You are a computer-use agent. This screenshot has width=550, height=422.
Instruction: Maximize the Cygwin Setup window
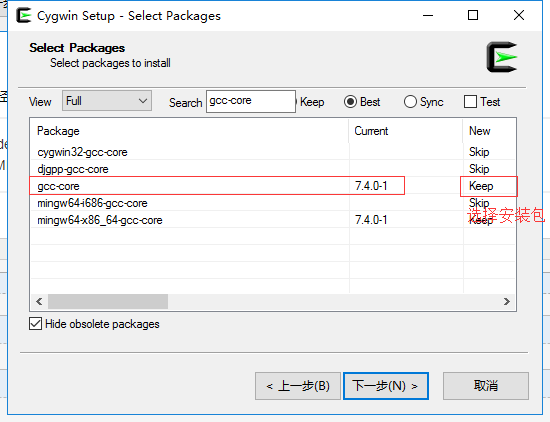pos(473,15)
